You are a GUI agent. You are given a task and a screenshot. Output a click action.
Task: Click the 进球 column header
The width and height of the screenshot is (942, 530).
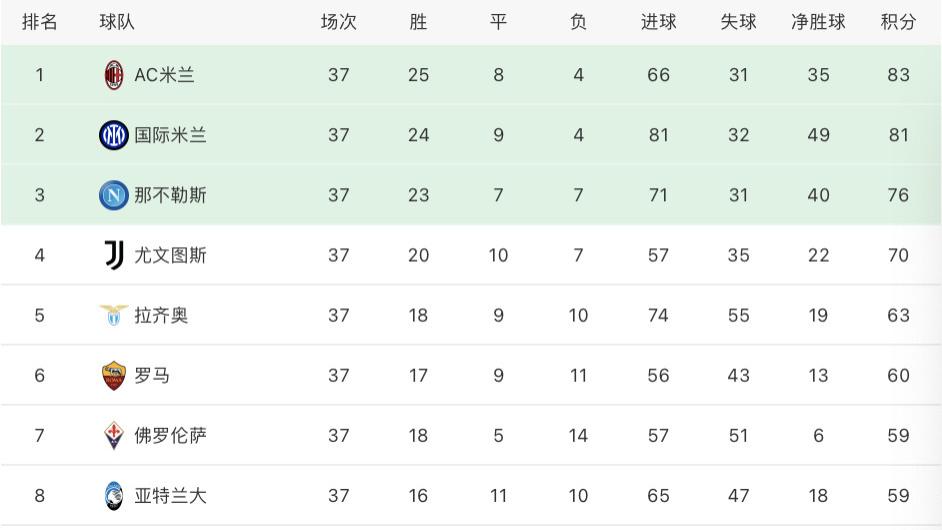pos(658,22)
